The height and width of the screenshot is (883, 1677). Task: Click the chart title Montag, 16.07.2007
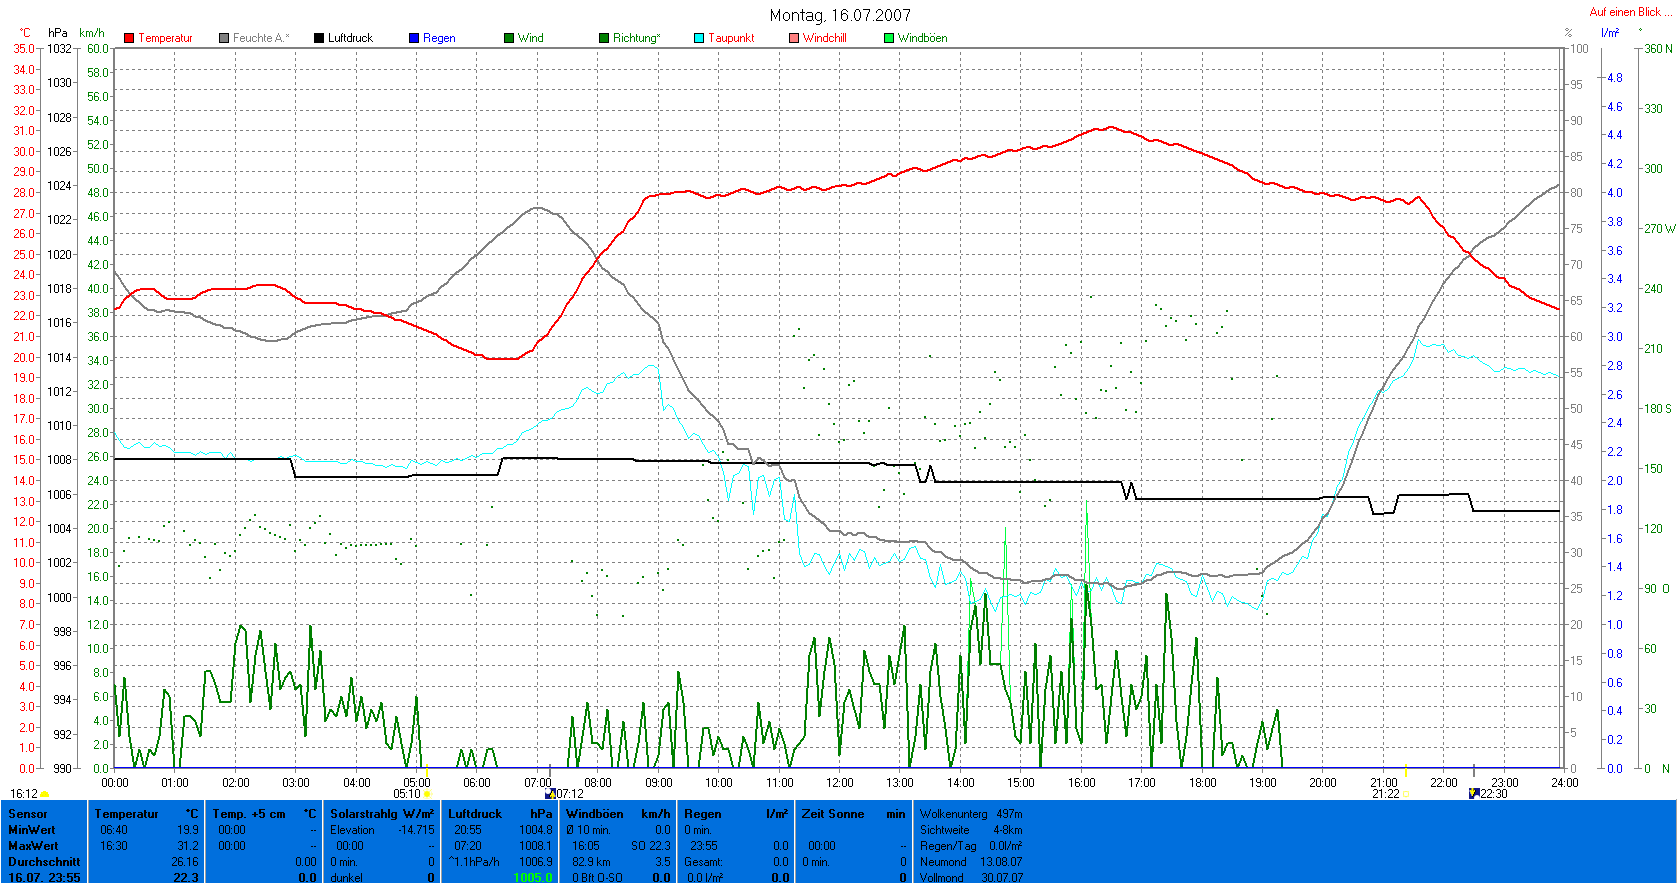pyautogui.click(x=839, y=15)
